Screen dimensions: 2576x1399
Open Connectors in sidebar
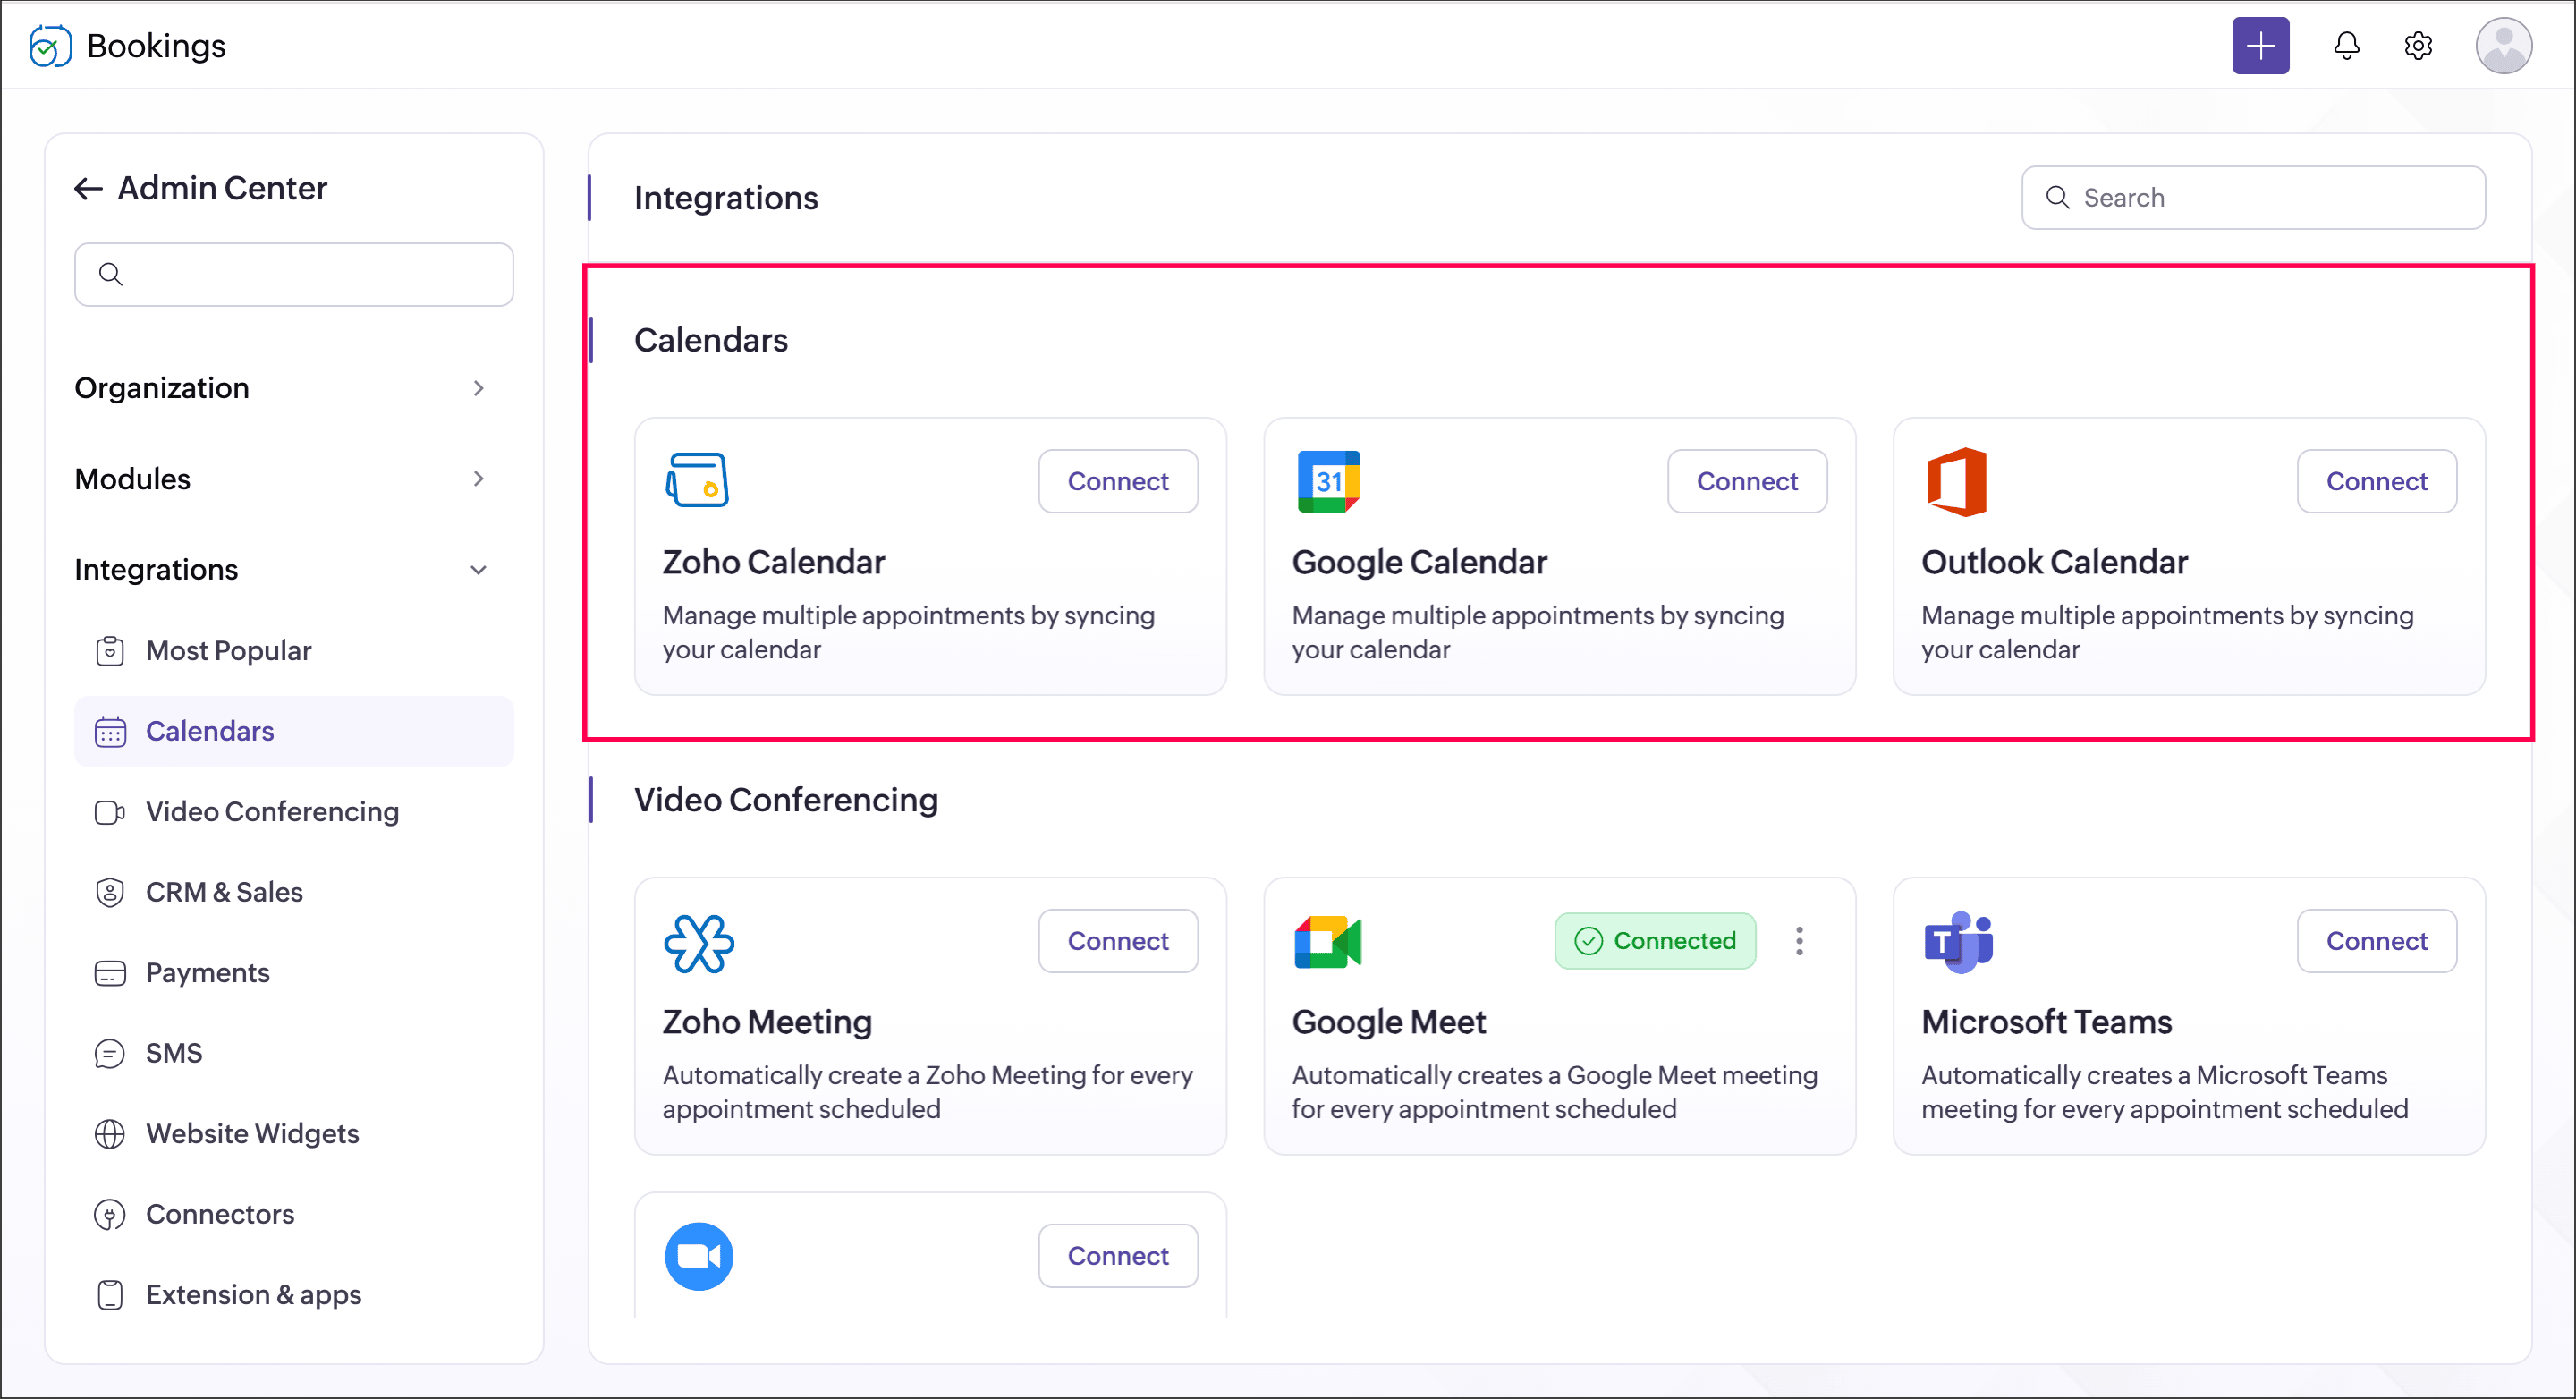pyautogui.click(x=294, y=1214)
